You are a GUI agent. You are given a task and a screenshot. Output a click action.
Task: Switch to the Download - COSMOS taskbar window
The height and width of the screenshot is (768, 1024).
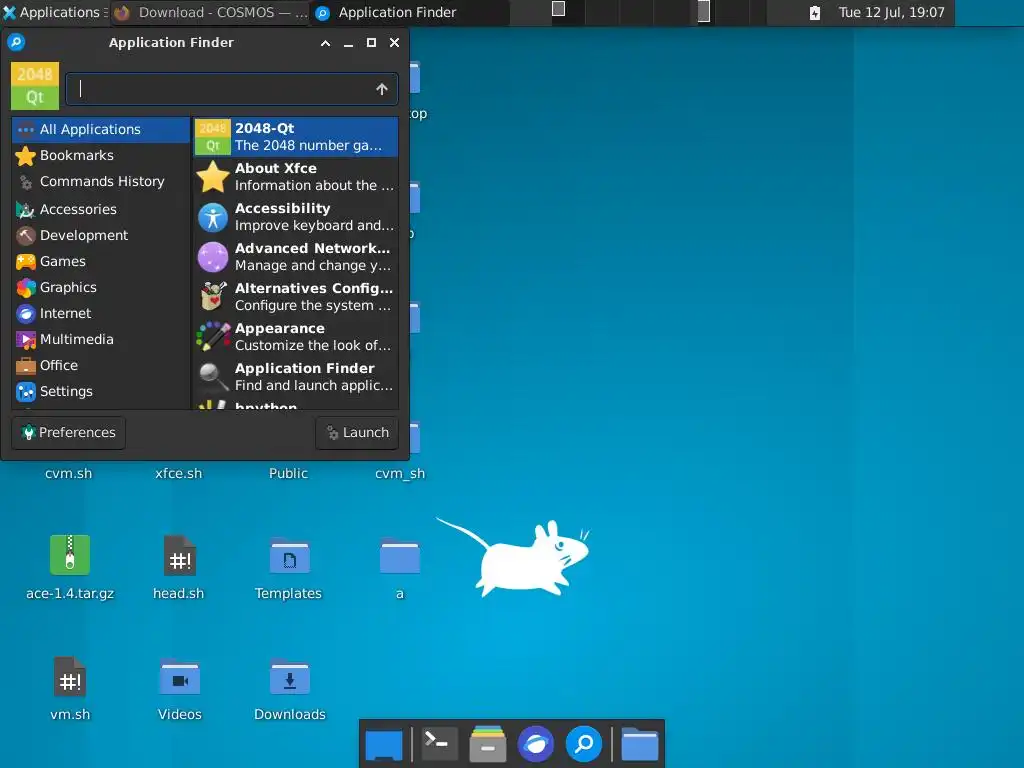[x=210, y=12]
